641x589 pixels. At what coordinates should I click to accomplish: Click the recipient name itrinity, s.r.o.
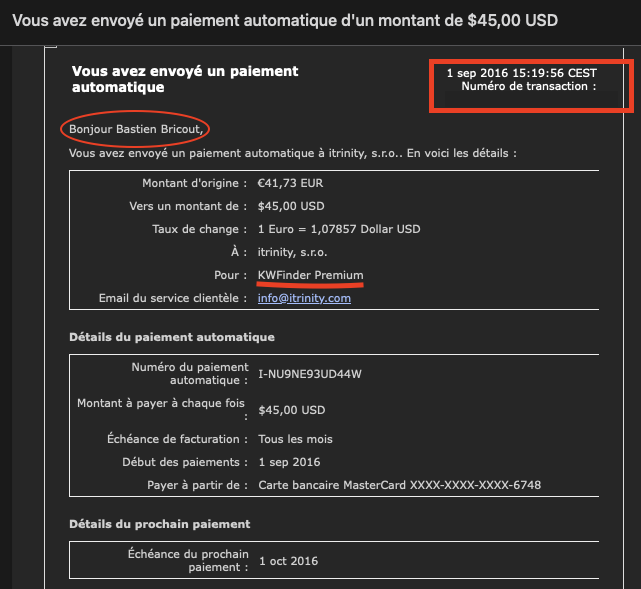point(292,252)
